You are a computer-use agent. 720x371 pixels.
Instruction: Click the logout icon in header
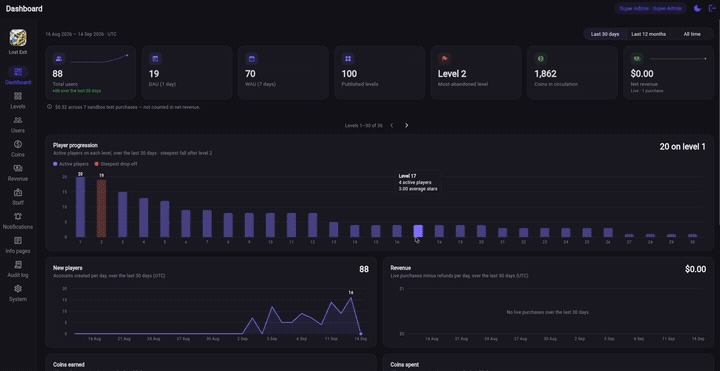coord(712,8)
